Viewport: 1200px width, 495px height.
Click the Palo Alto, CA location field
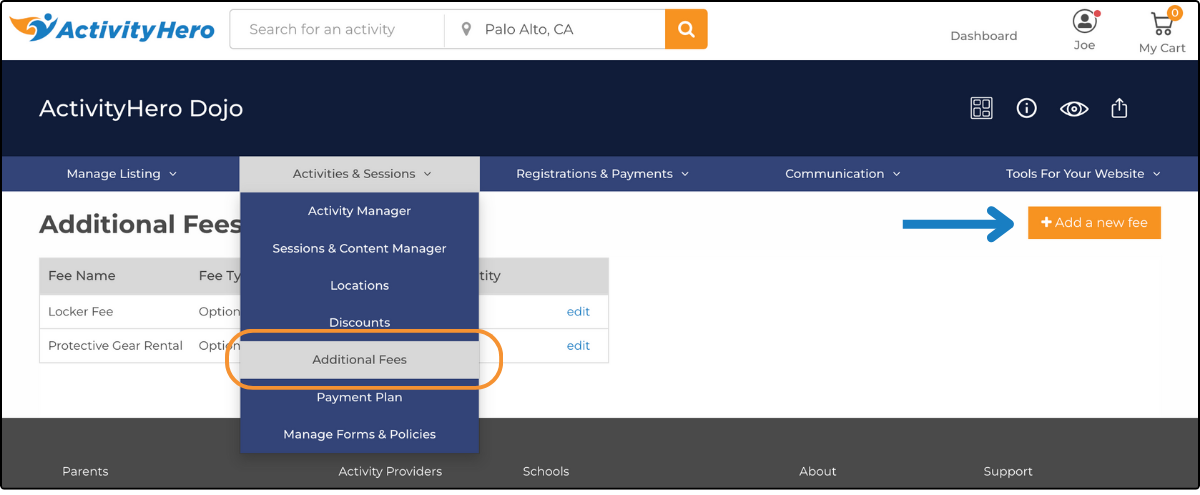coord(555,29)
